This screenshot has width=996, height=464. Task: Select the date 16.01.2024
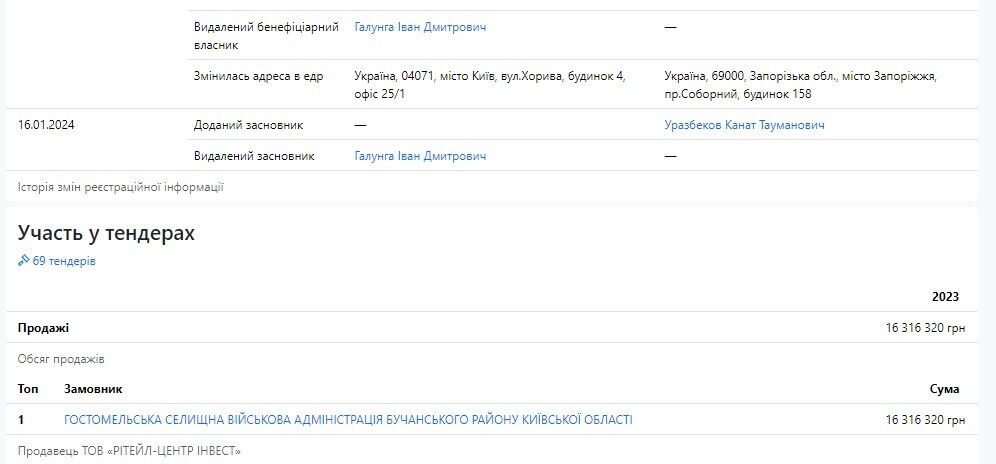click(x=46, y=125)
